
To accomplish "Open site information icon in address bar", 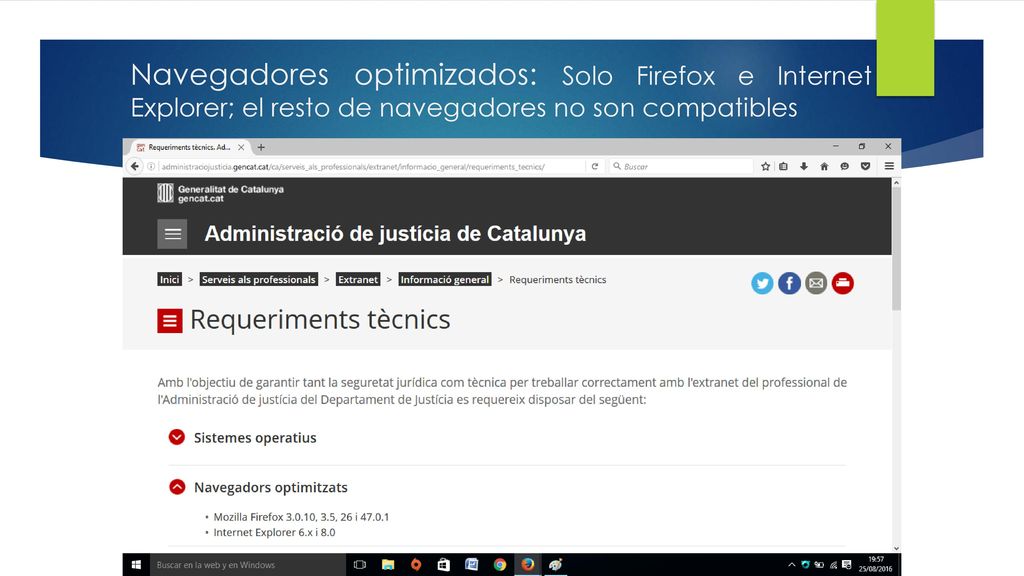I will [x=151, y=167].
